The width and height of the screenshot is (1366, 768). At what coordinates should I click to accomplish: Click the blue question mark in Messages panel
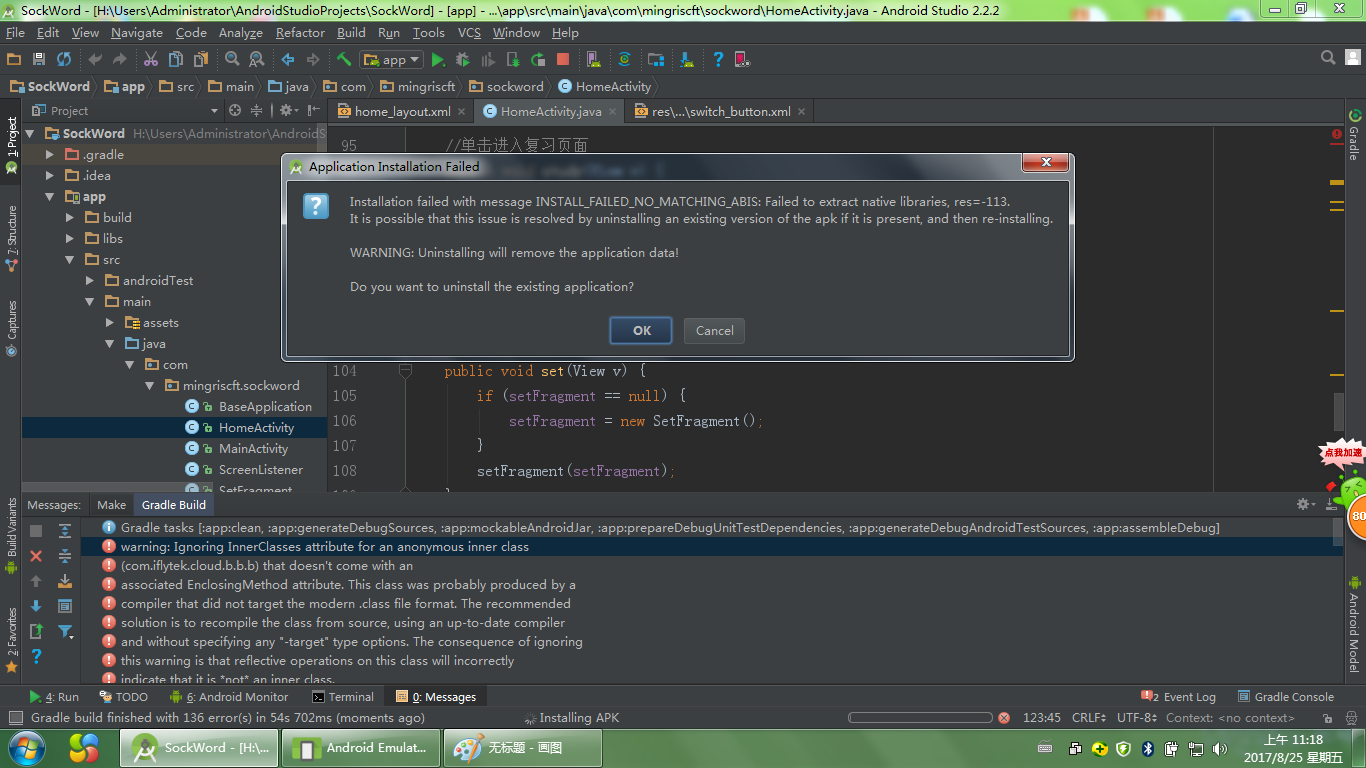point(36,656)
